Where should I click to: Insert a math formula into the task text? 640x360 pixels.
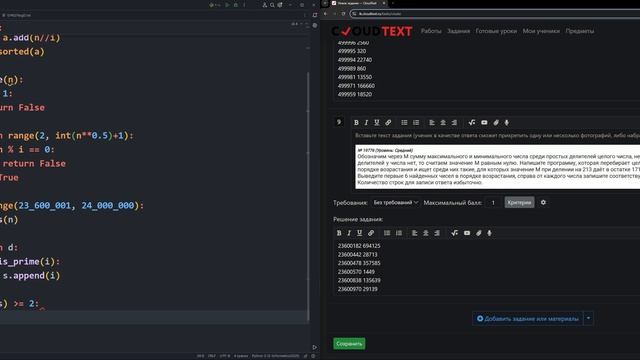pyautogui.click(x=472, y=122)
